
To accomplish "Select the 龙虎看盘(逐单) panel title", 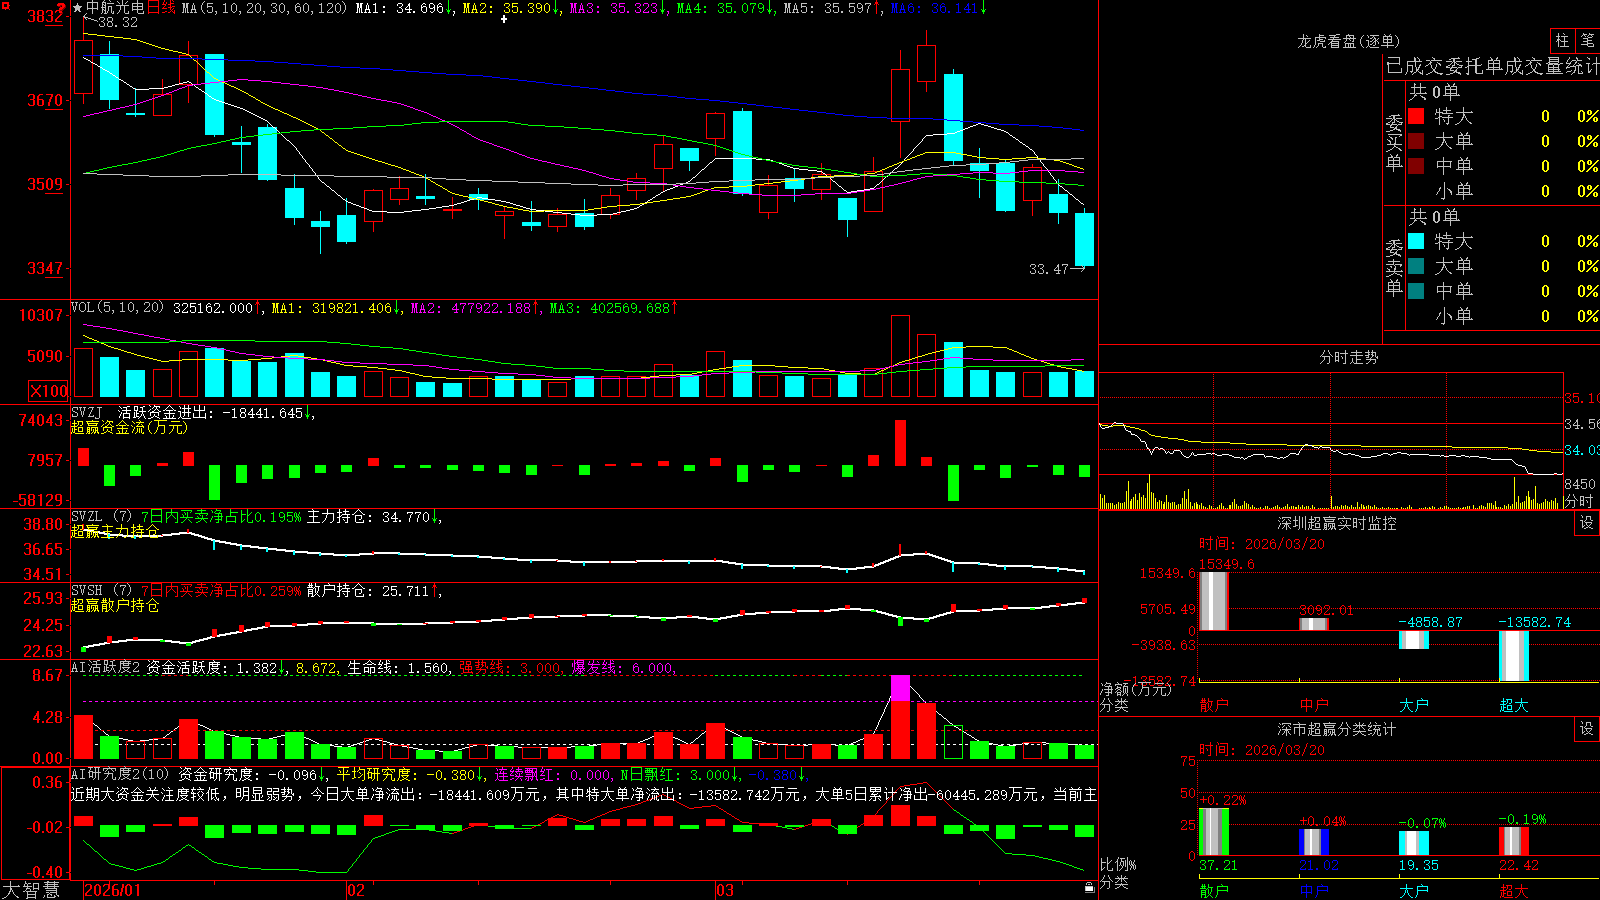I will point(1348,41).
